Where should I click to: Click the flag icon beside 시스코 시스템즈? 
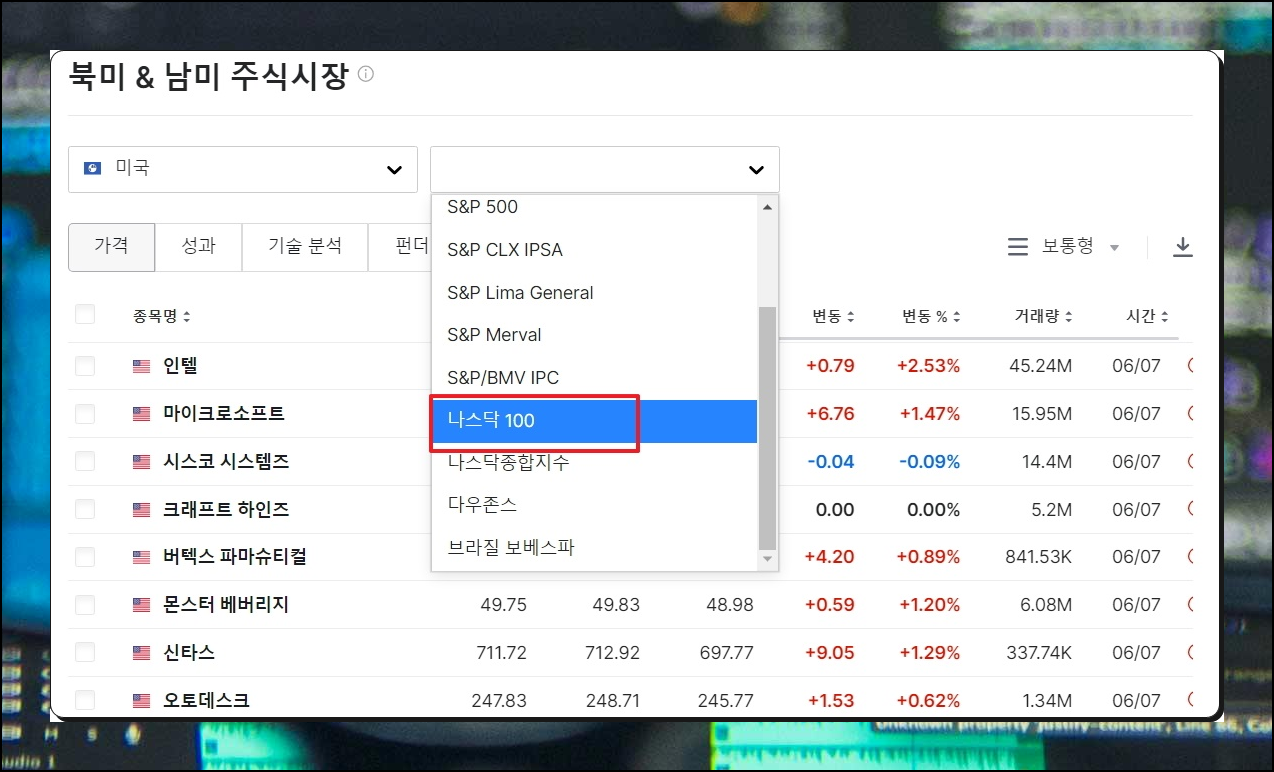click(142, 462)
